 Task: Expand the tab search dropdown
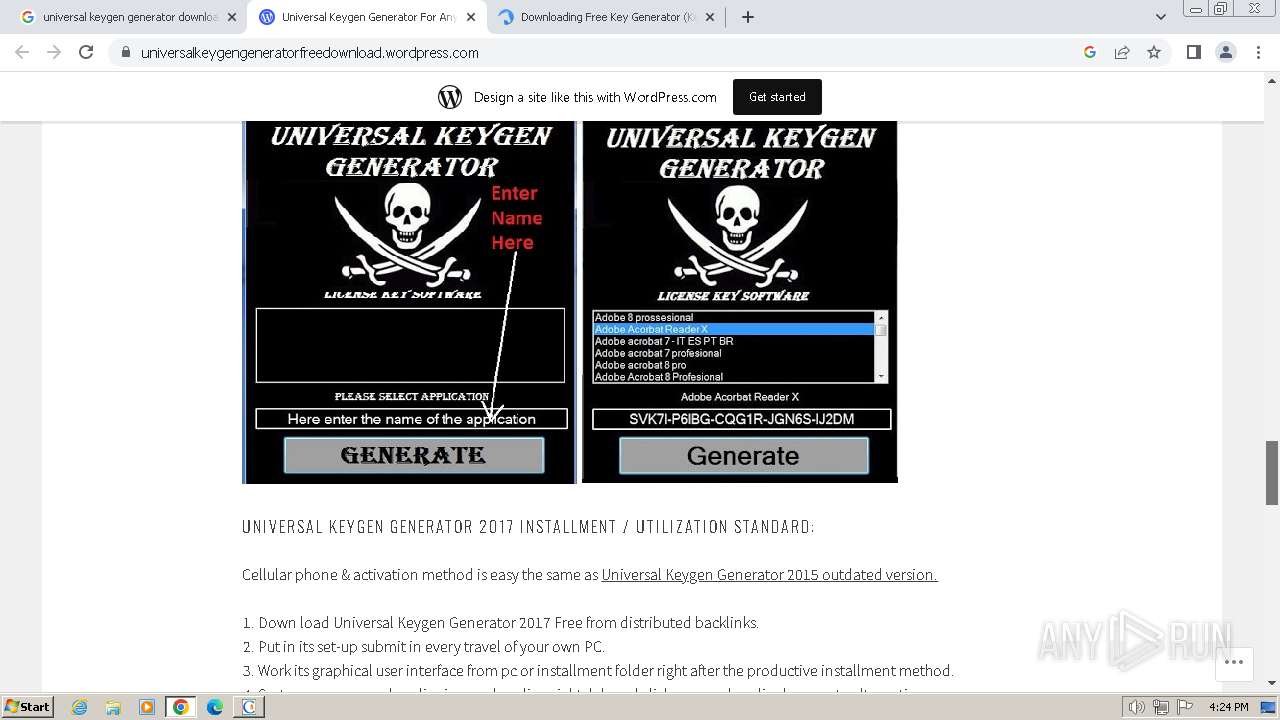(x=1160, y=17)
